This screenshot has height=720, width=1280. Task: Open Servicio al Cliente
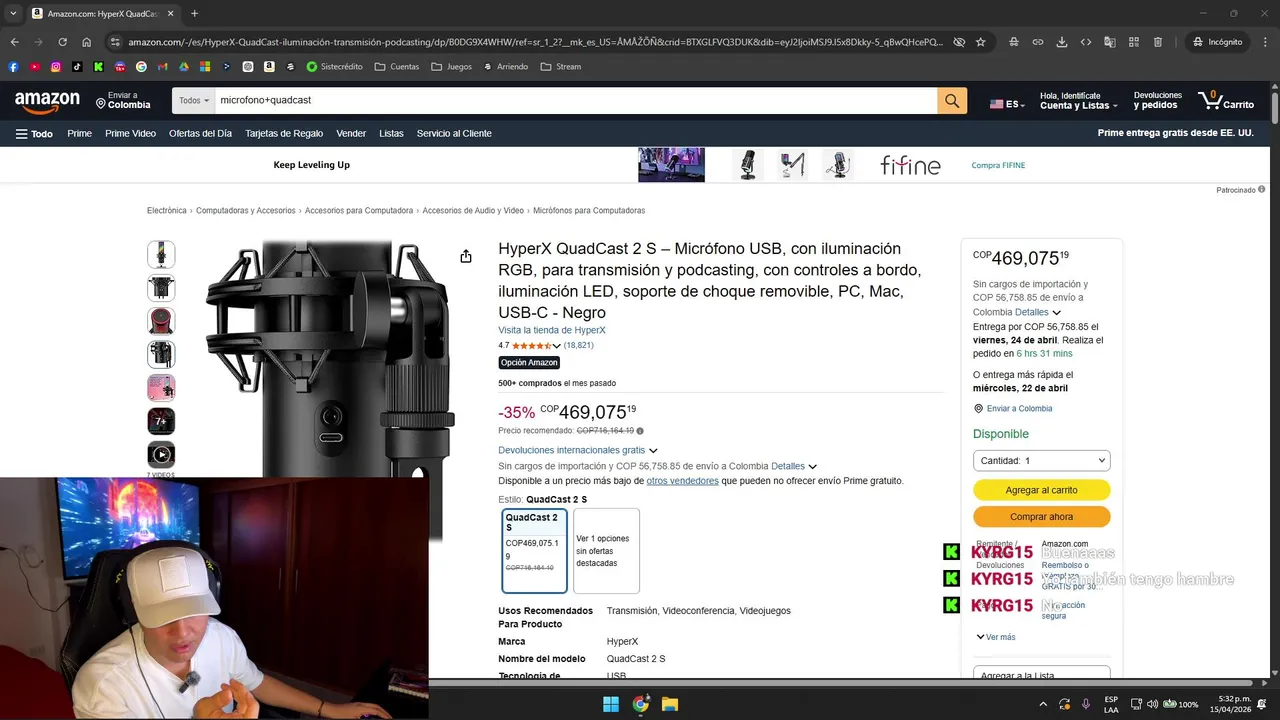click(x=454, y=133)
